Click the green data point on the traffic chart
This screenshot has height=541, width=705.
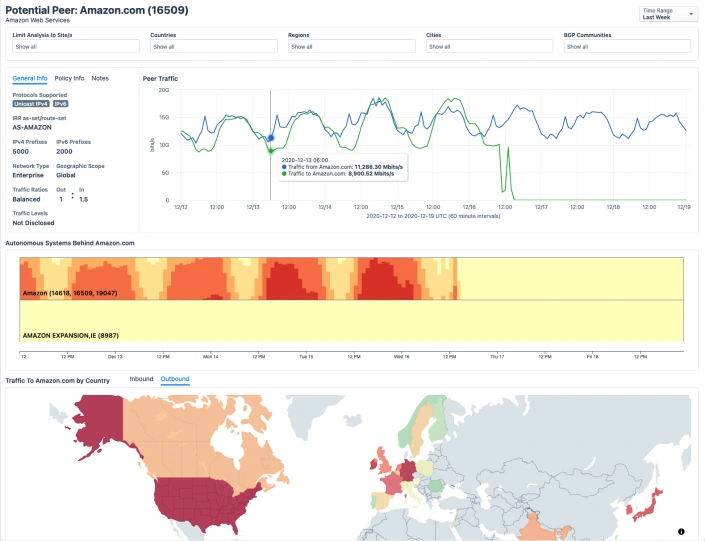[x=271, y=151]
